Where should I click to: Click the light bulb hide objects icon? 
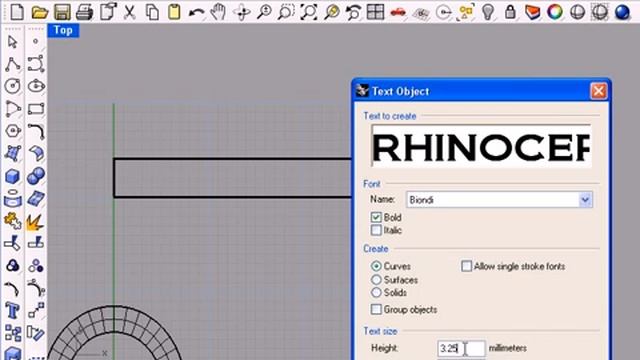tap(488, 11)
